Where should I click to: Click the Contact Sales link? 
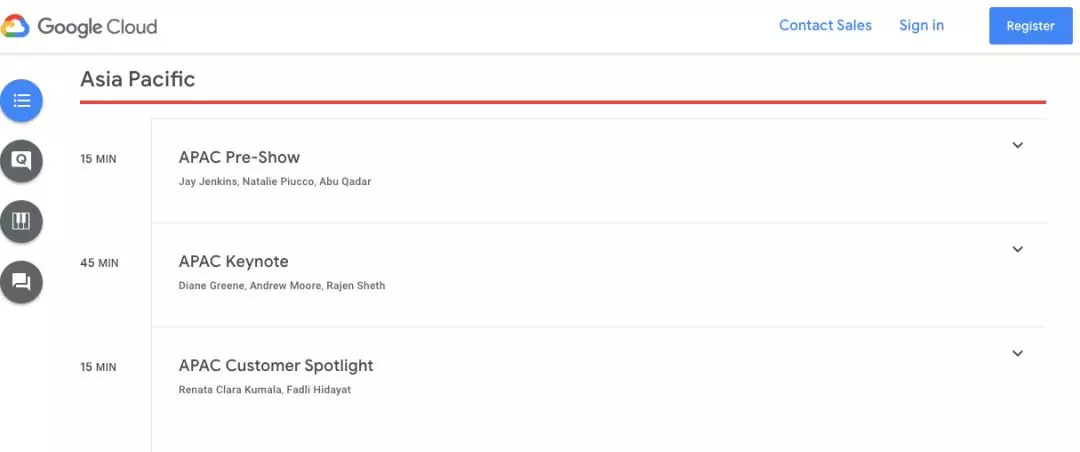pos(825,26)
